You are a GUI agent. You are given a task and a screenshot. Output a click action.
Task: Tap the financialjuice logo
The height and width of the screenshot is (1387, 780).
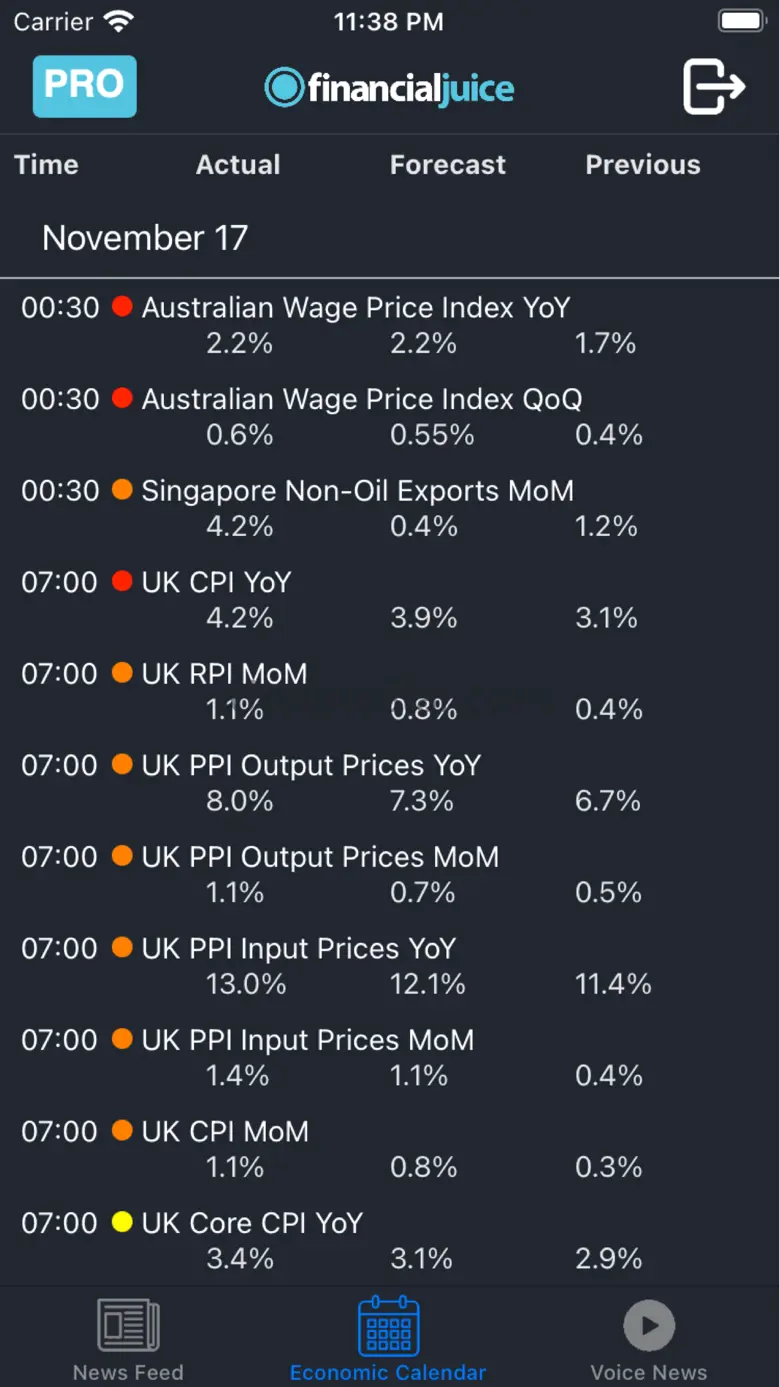(389, 88)
